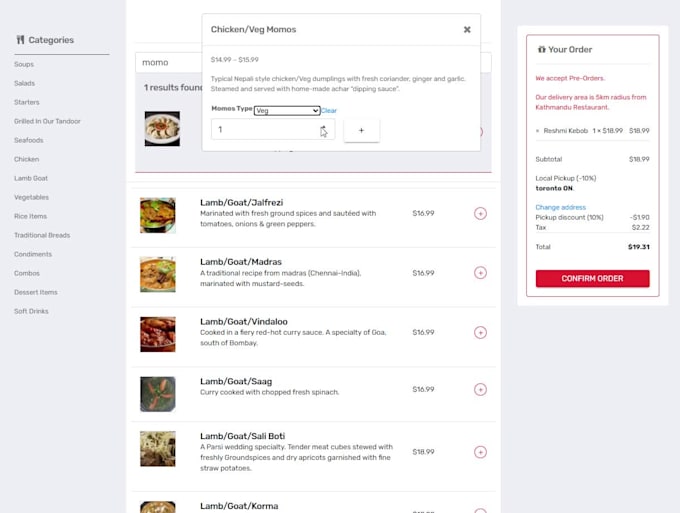Click the Lamb/Goat/Vindaloo title
This screenshot has height=513, width=680.
click(244, 322)
